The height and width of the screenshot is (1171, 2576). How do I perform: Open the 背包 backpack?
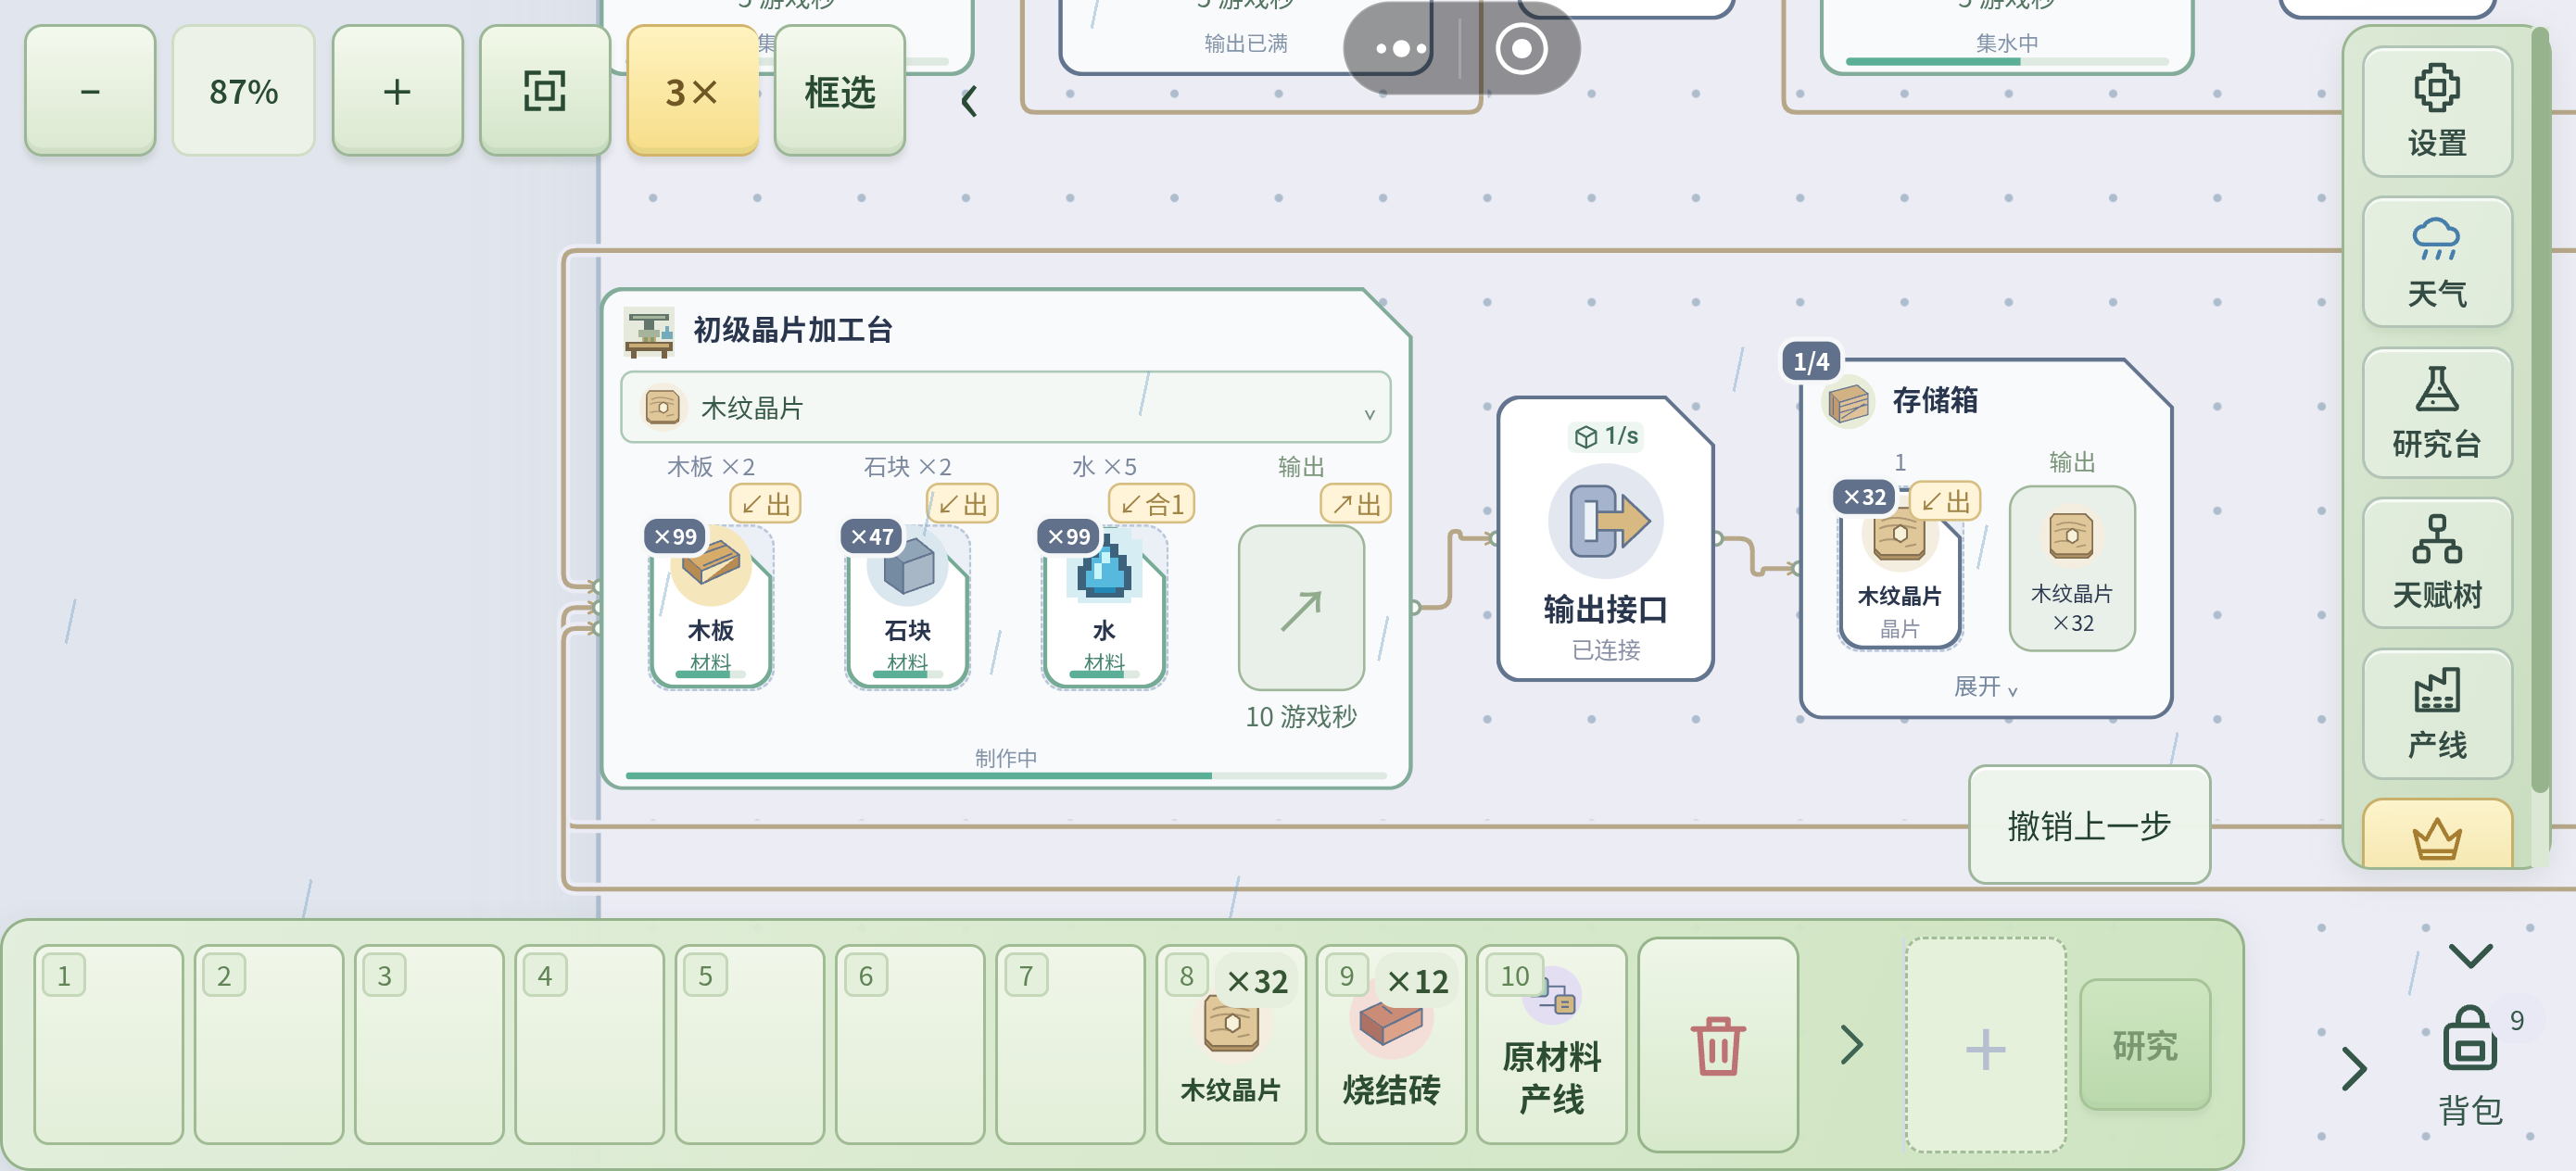point(2470,1066)
